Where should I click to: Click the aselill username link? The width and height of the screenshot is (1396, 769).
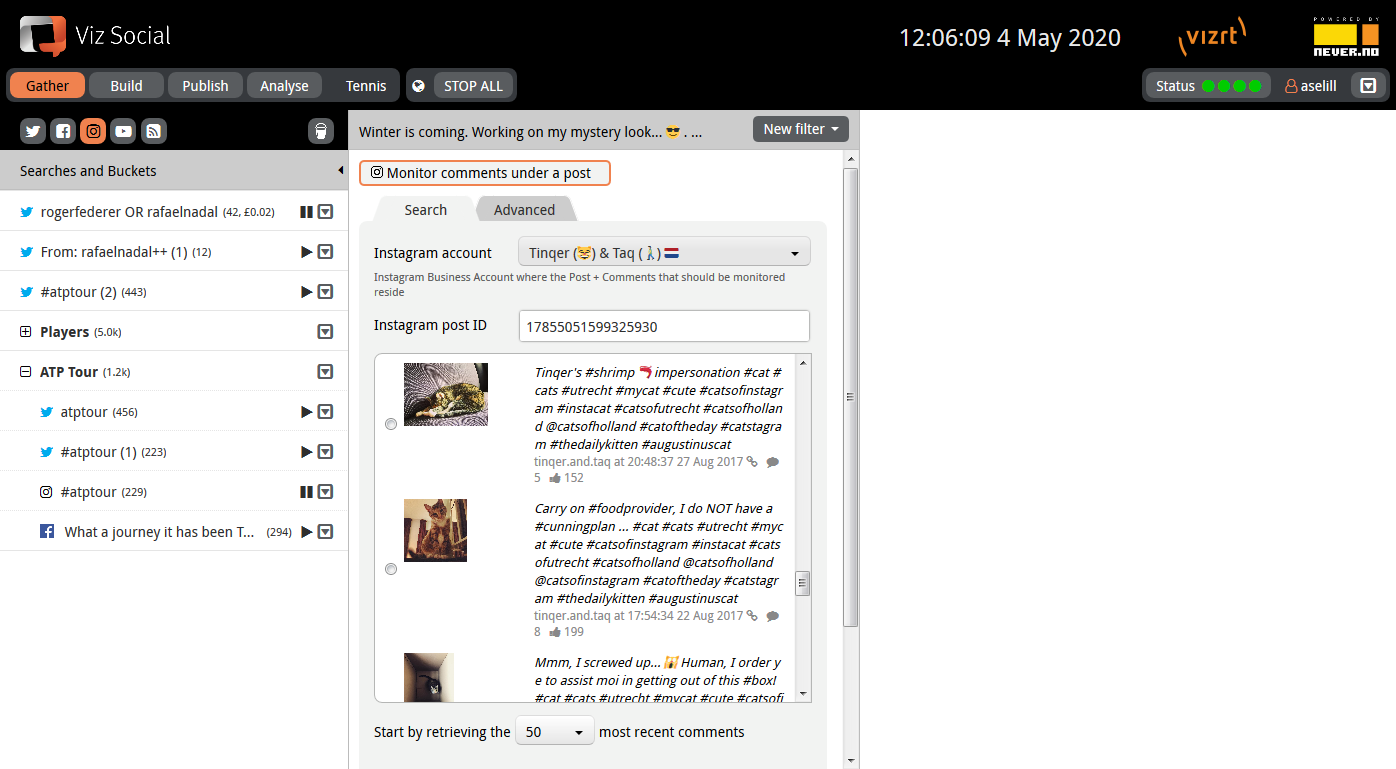click(1318, 86)
